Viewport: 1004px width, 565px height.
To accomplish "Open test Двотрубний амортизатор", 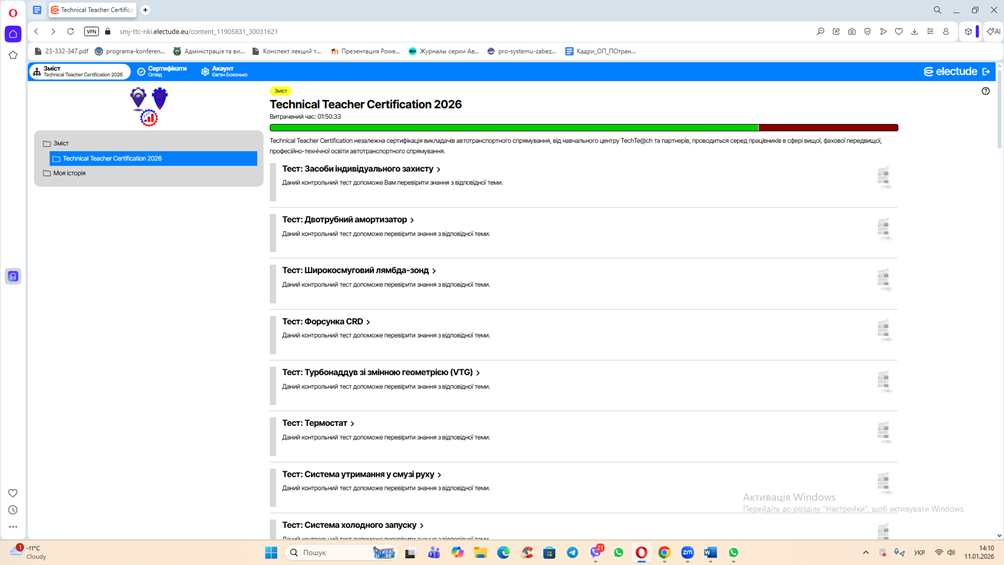I will tap(345, 220).
